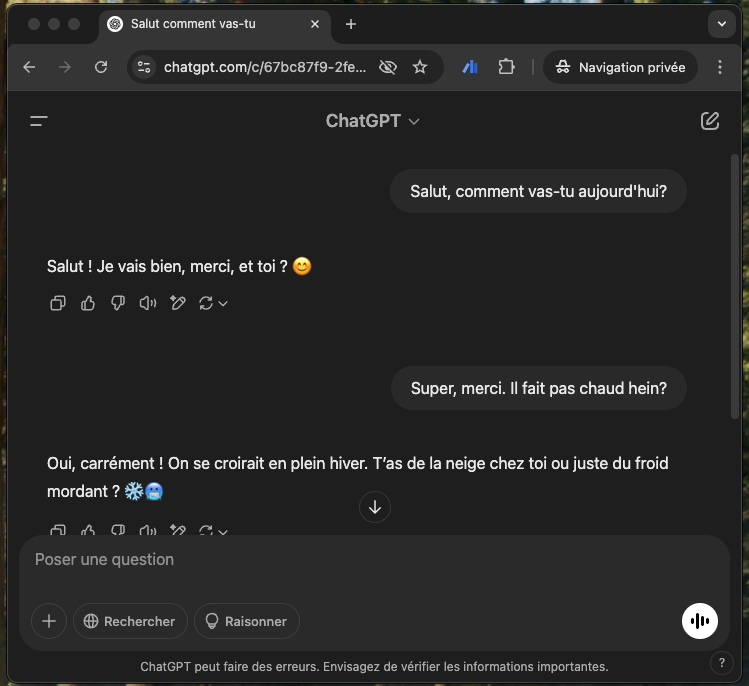Toggle the Raisonner reasoning button
The image size is (749, 686).
point(247,621)
